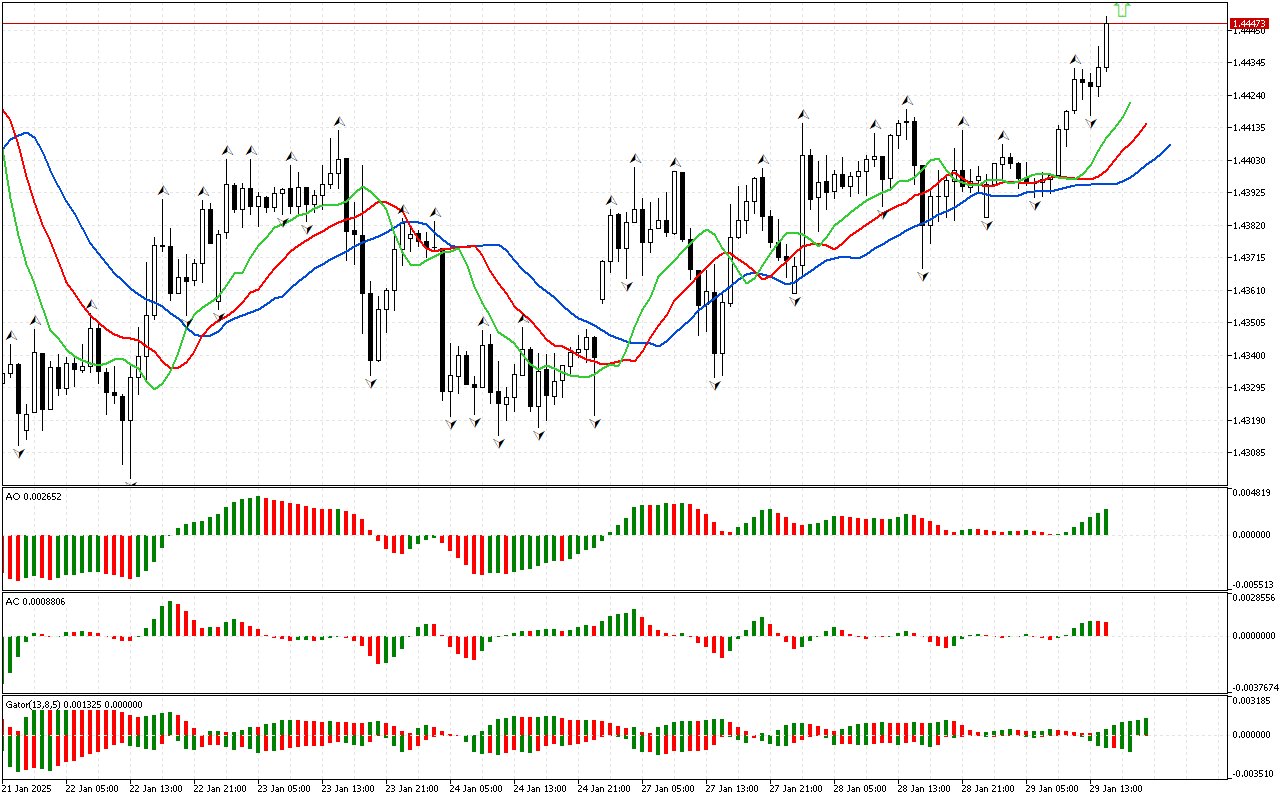
Task: Click Gator scale maximum value 0.003185
Action: click(1253, 702)
